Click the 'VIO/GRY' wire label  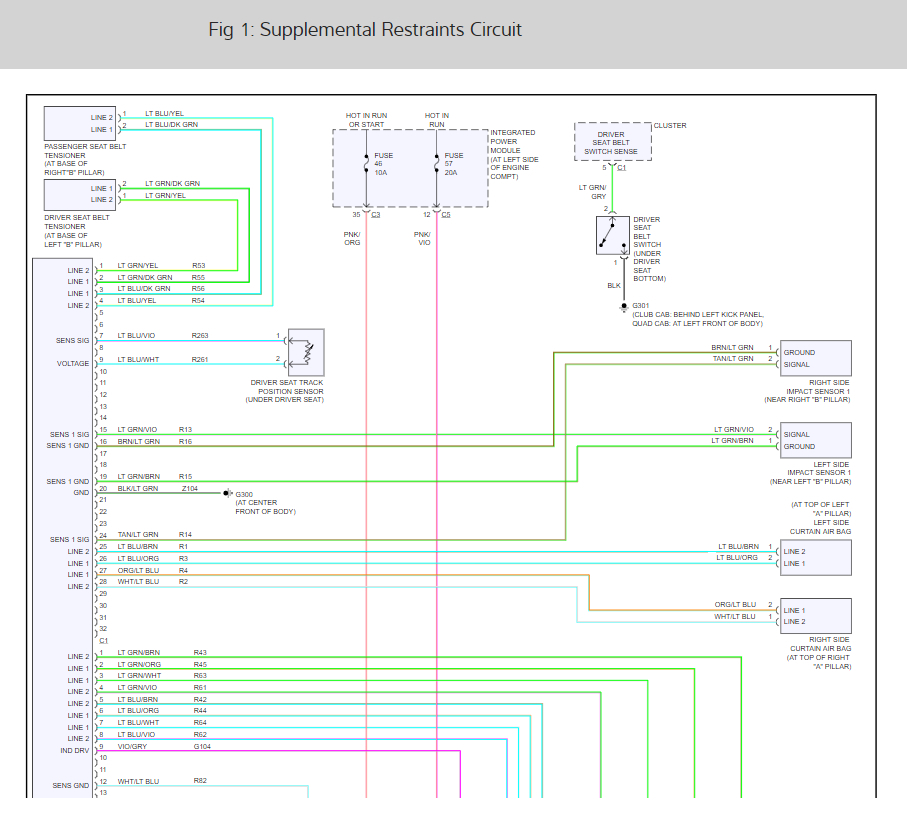click(x=132, y=747)
